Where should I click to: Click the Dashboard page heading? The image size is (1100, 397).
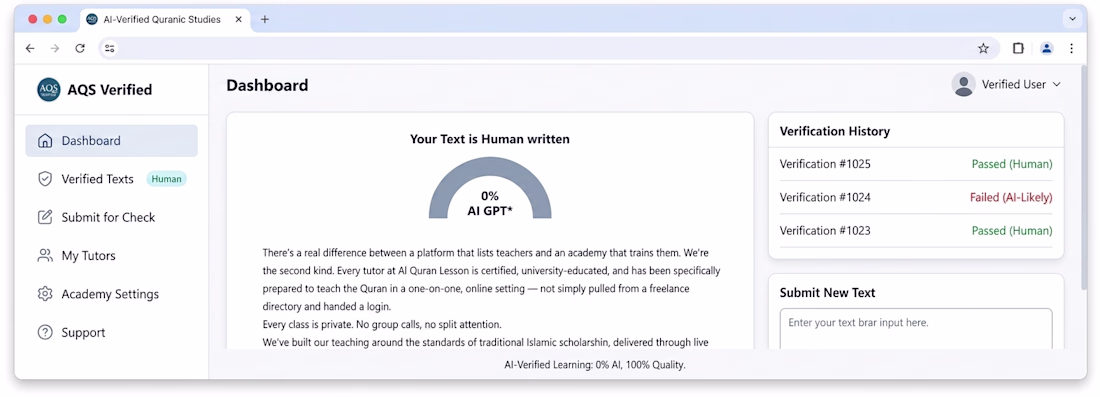coord(267,86)
